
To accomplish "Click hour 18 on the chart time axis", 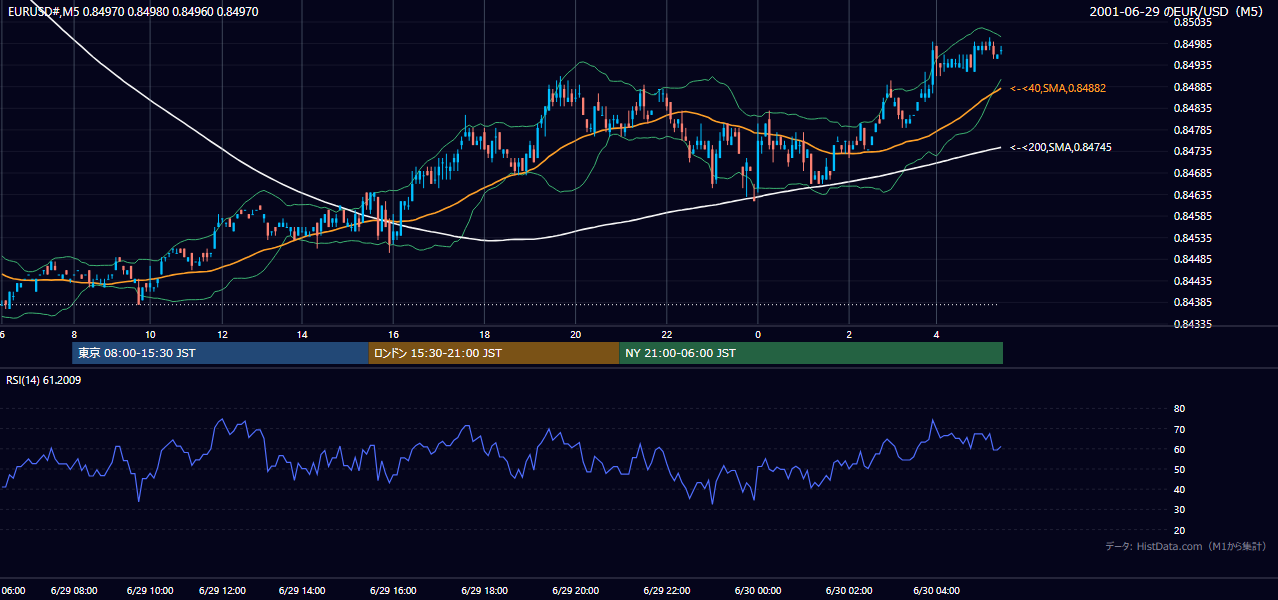I will point(484,334).
